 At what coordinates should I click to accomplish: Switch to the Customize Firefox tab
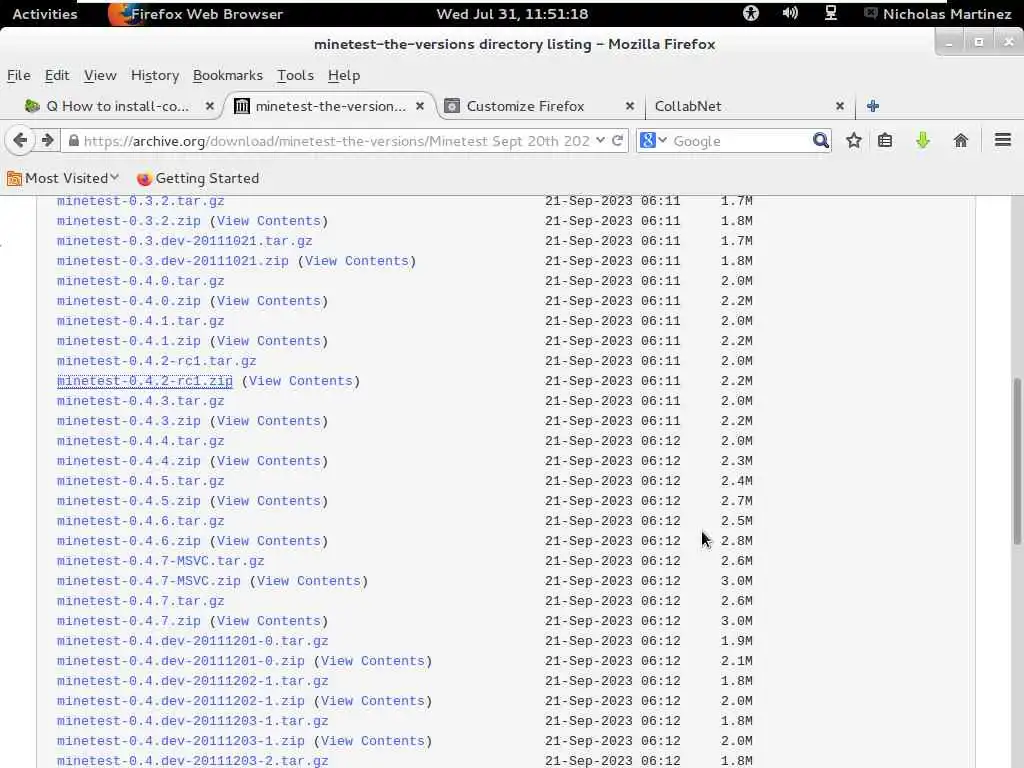tap(525, 106)
